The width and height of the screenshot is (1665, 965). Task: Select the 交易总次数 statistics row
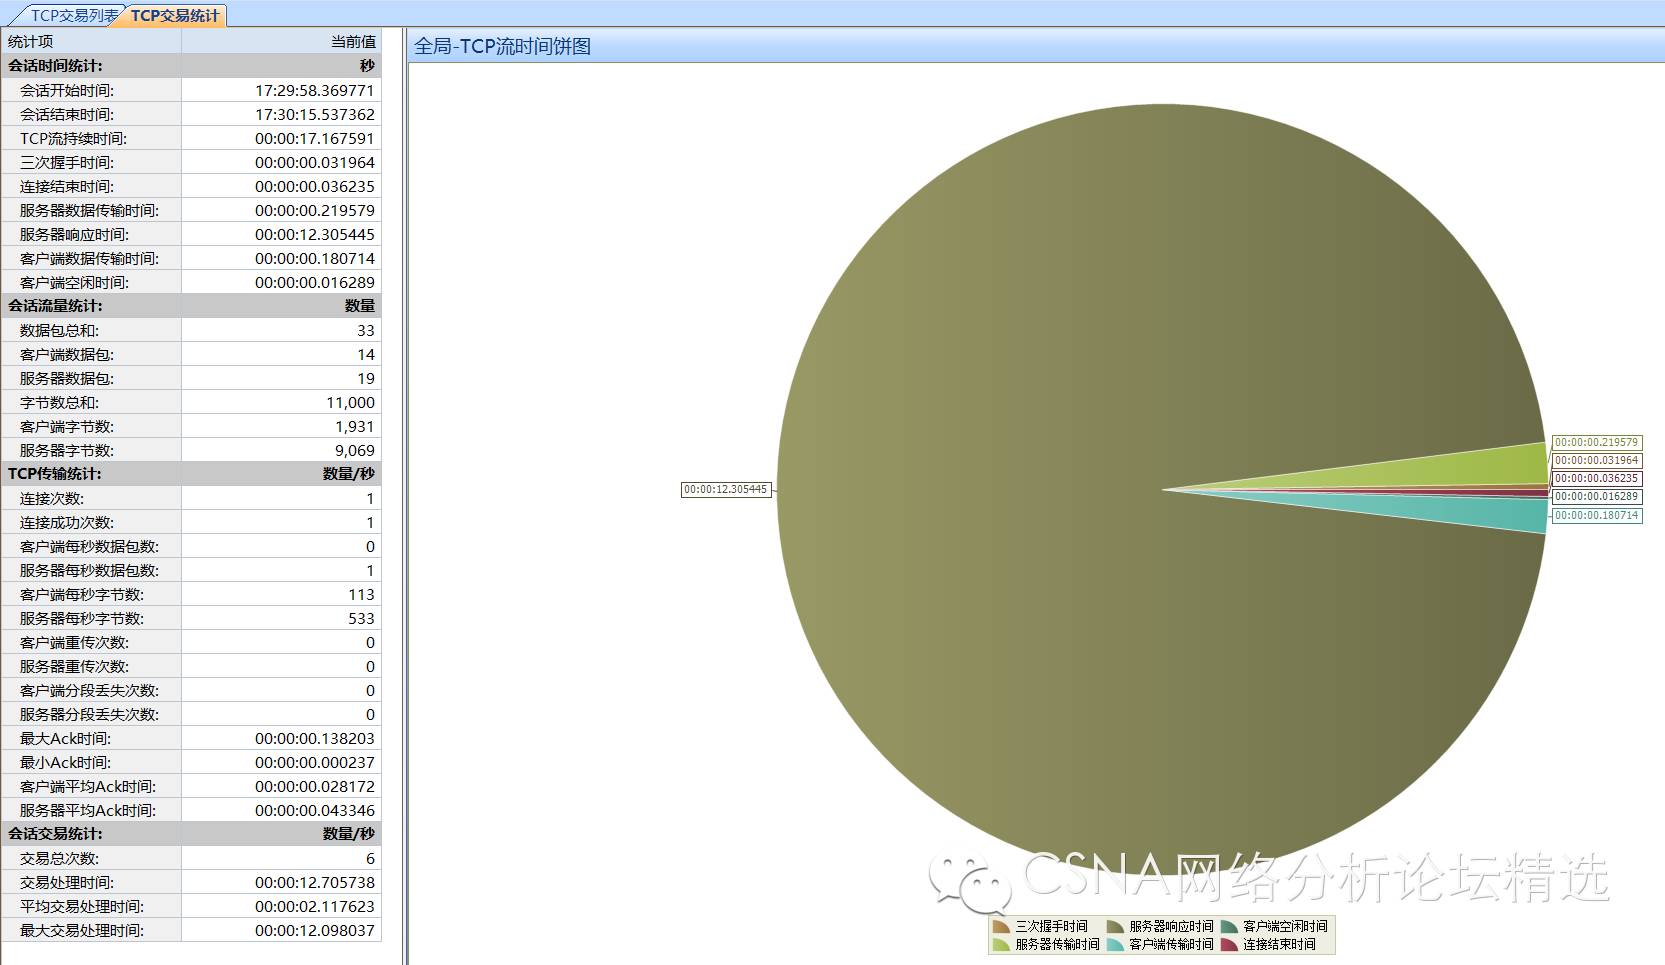click(190, 858)
